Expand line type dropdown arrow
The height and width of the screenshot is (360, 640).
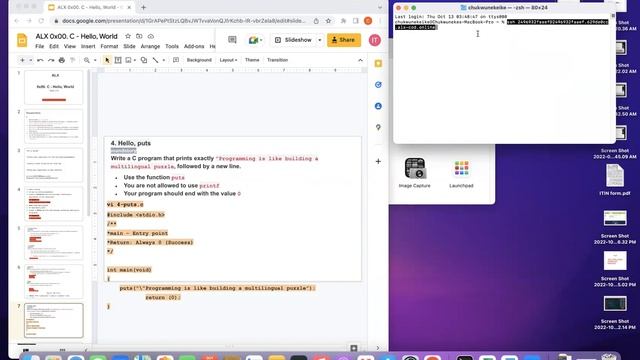click(164, 60)
